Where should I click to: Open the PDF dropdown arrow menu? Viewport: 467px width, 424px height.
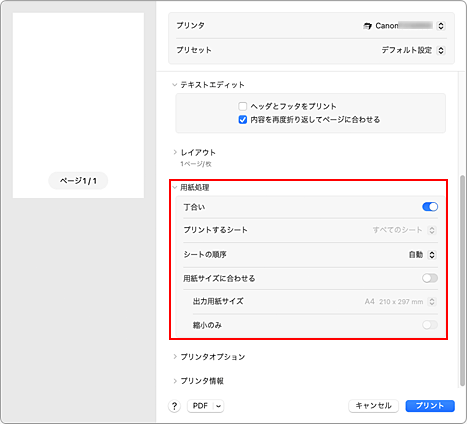[218, 406]
